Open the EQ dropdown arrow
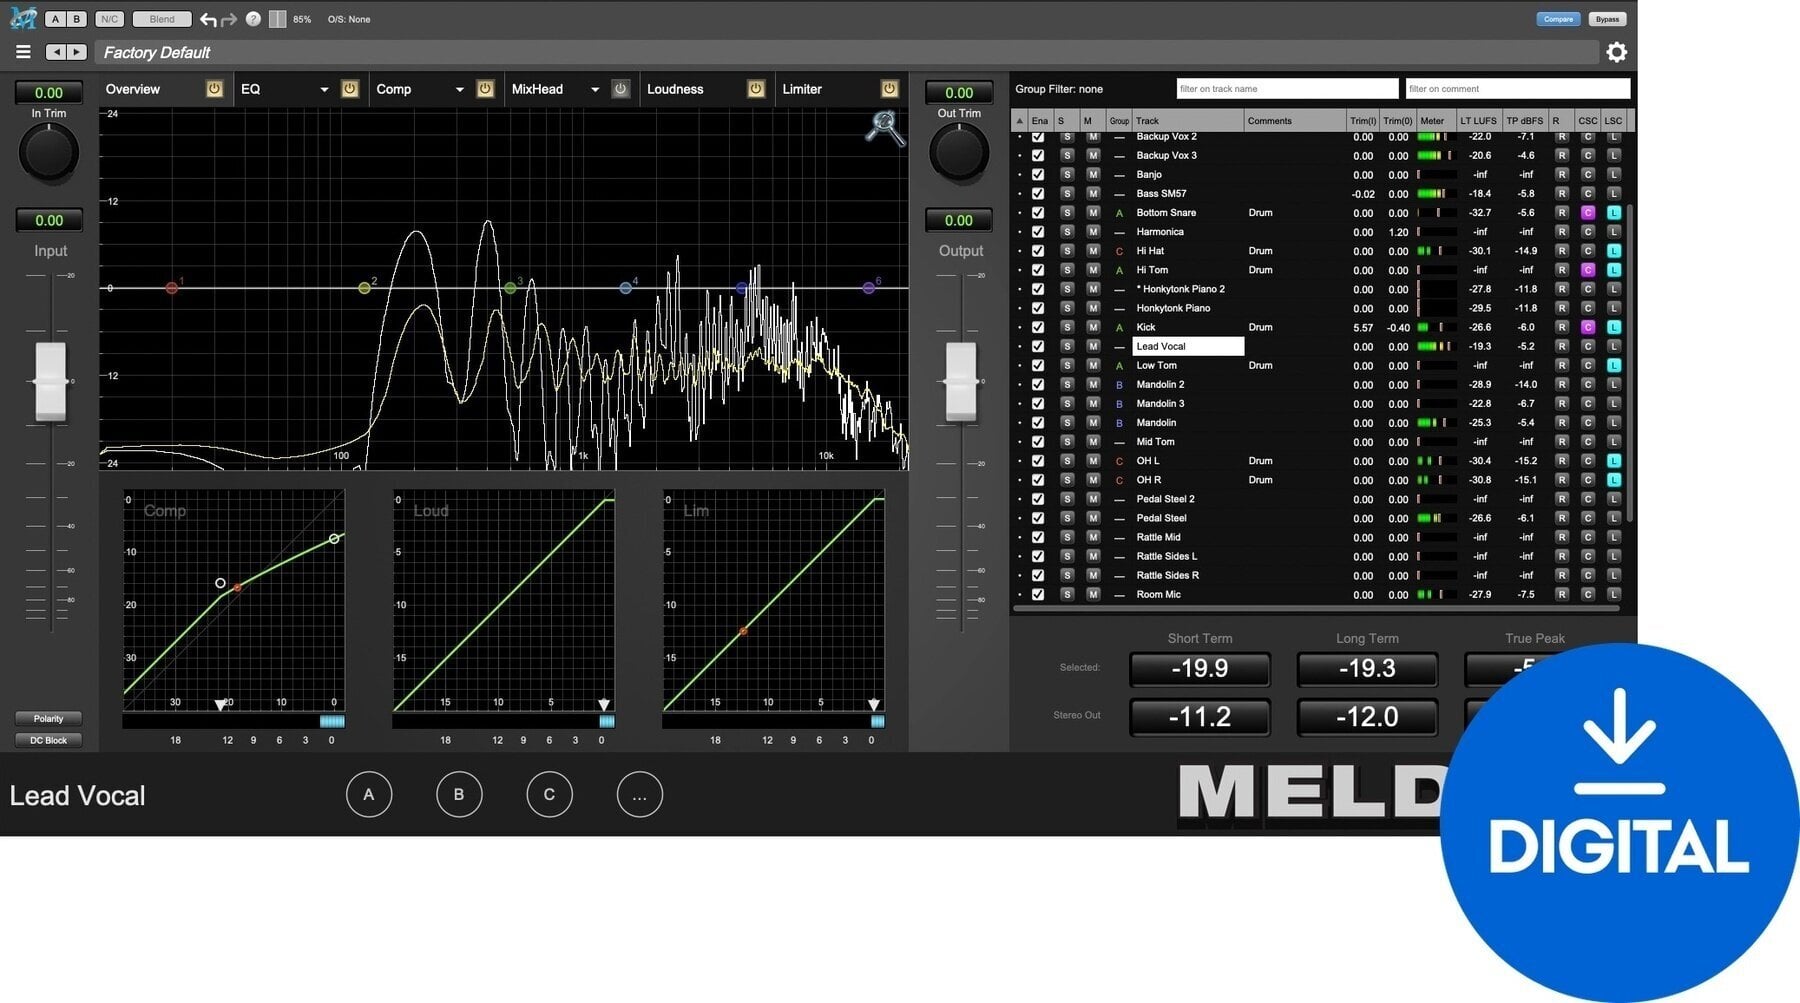Viewport: 1800px width, 1003px height. pos(324,90)
